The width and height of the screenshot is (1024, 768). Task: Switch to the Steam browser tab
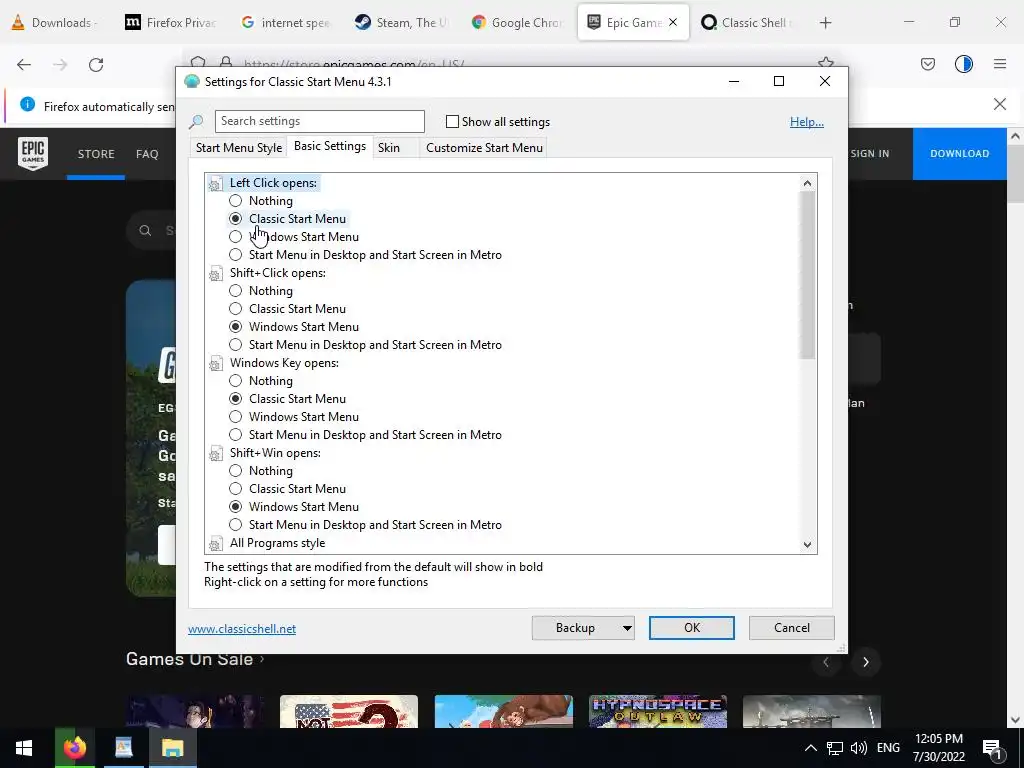(400, 23)
